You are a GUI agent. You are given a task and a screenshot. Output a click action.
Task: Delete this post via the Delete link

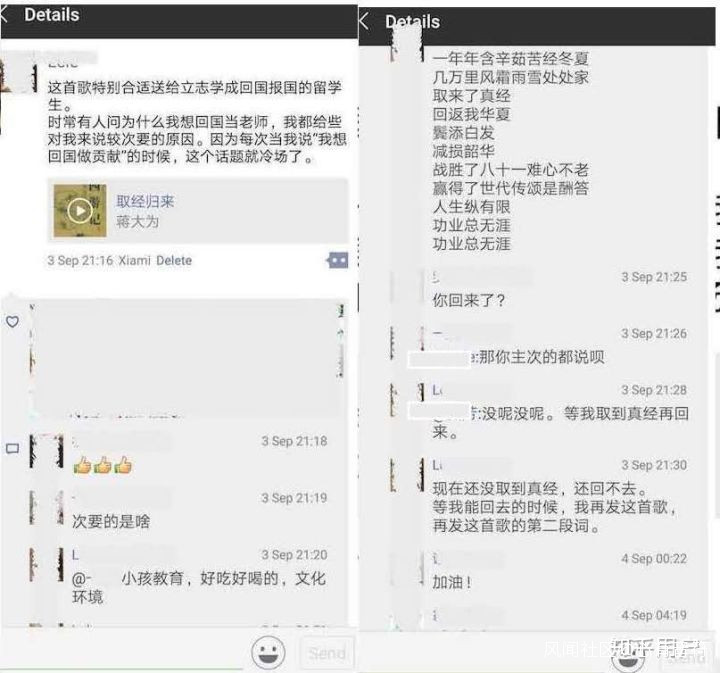pyautogui.click(x=174, y=260)
